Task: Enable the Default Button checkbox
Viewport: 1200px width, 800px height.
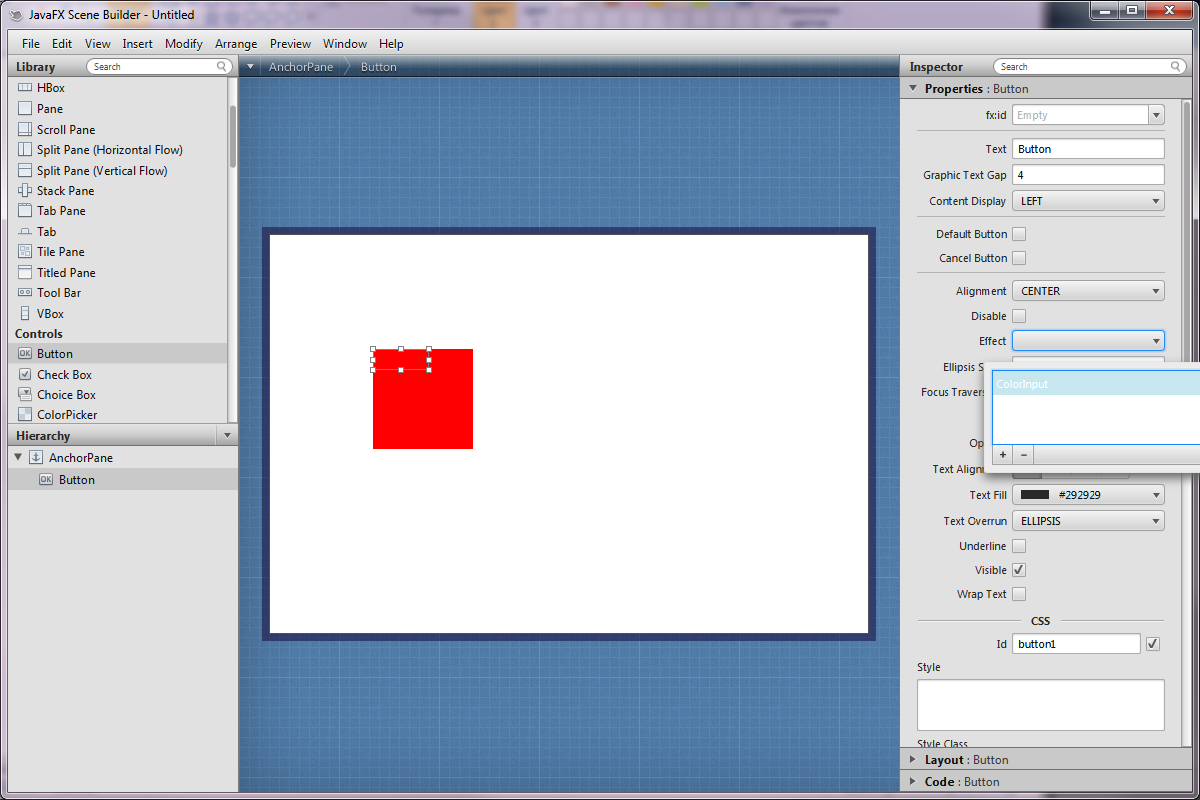Action: (1019, 234)
